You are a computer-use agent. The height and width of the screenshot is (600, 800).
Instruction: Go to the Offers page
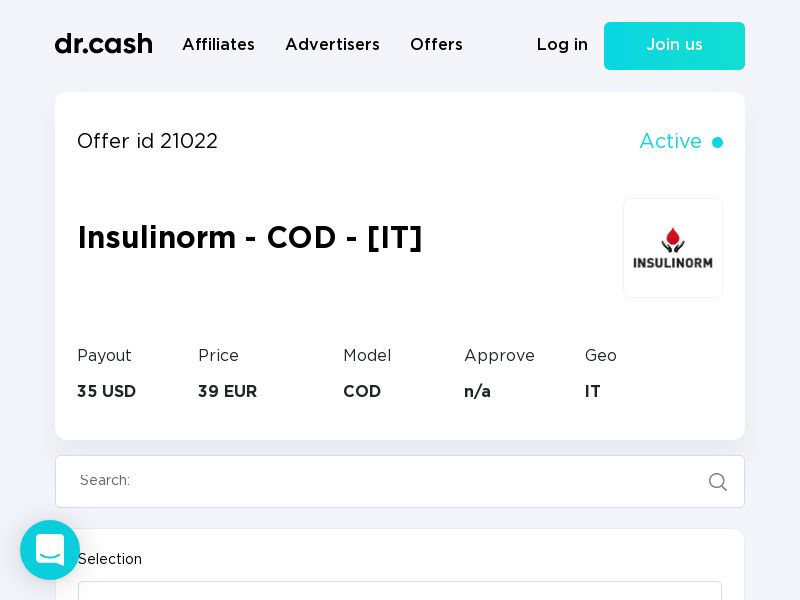point(436,44)
